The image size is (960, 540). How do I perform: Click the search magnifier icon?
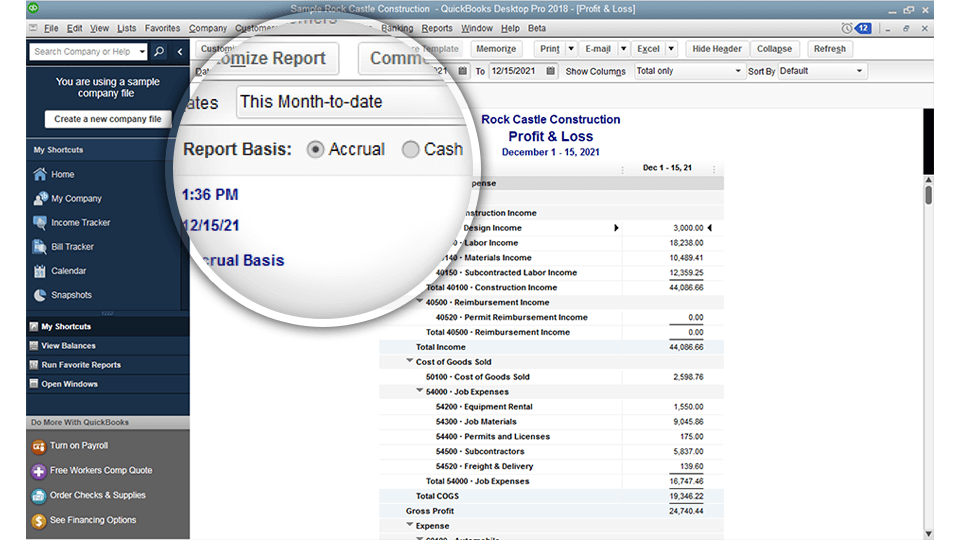click(159, 51)
